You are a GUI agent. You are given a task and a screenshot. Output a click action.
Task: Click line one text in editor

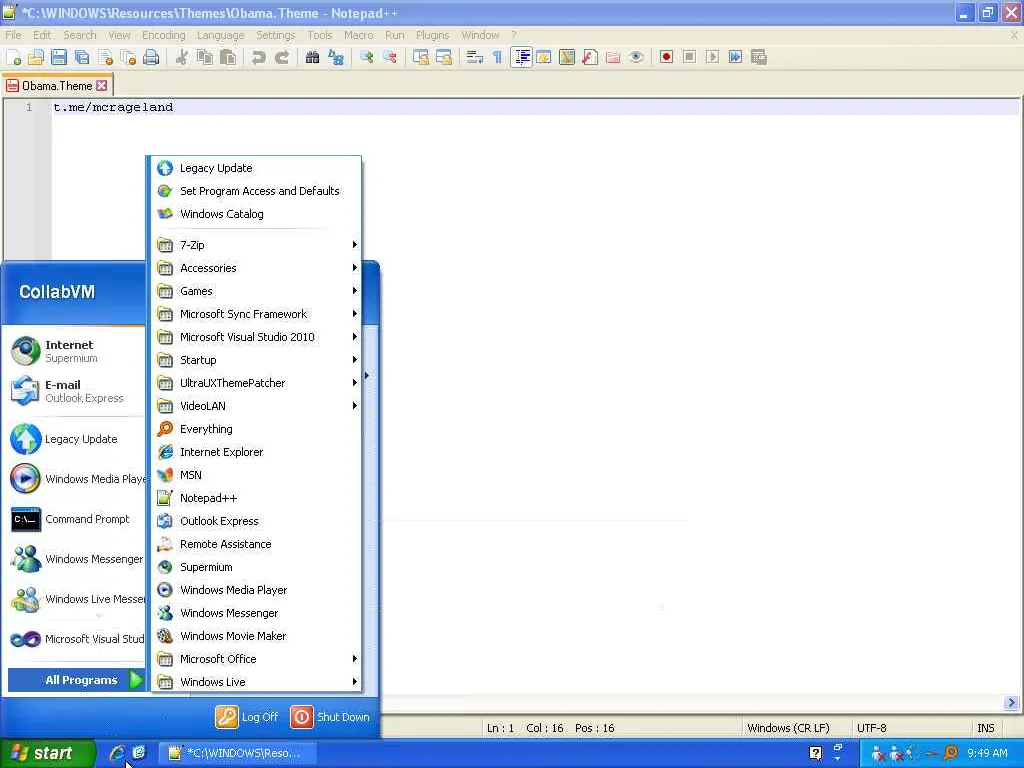(113, 107)
